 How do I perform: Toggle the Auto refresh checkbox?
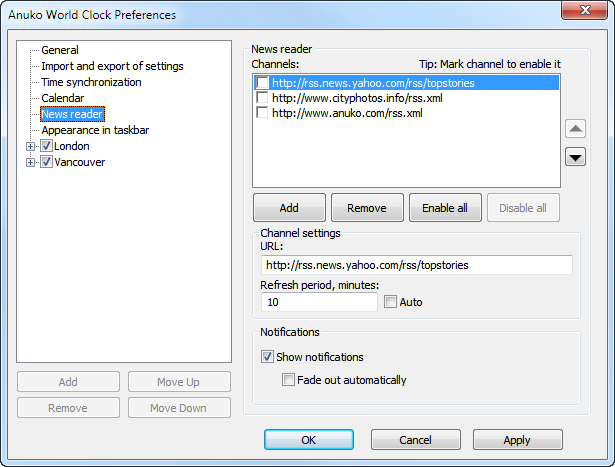tap(391, 302)
